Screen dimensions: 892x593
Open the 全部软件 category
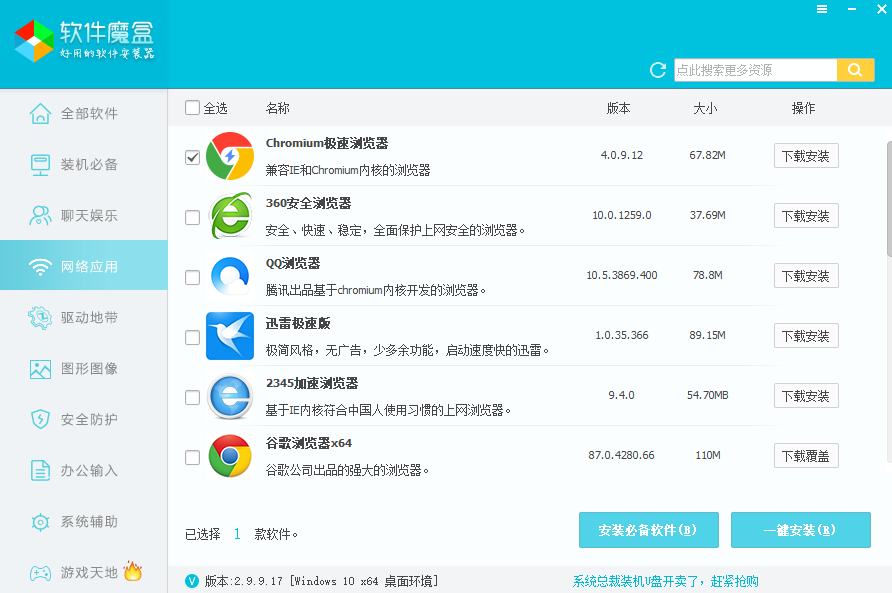pyautogui.click(x=84, y=113)
